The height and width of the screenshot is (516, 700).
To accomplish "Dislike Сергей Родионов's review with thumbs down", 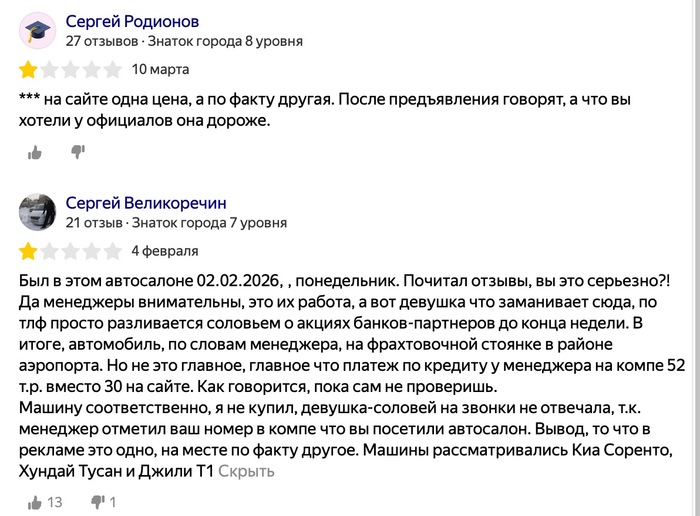I will coord(78,152).
